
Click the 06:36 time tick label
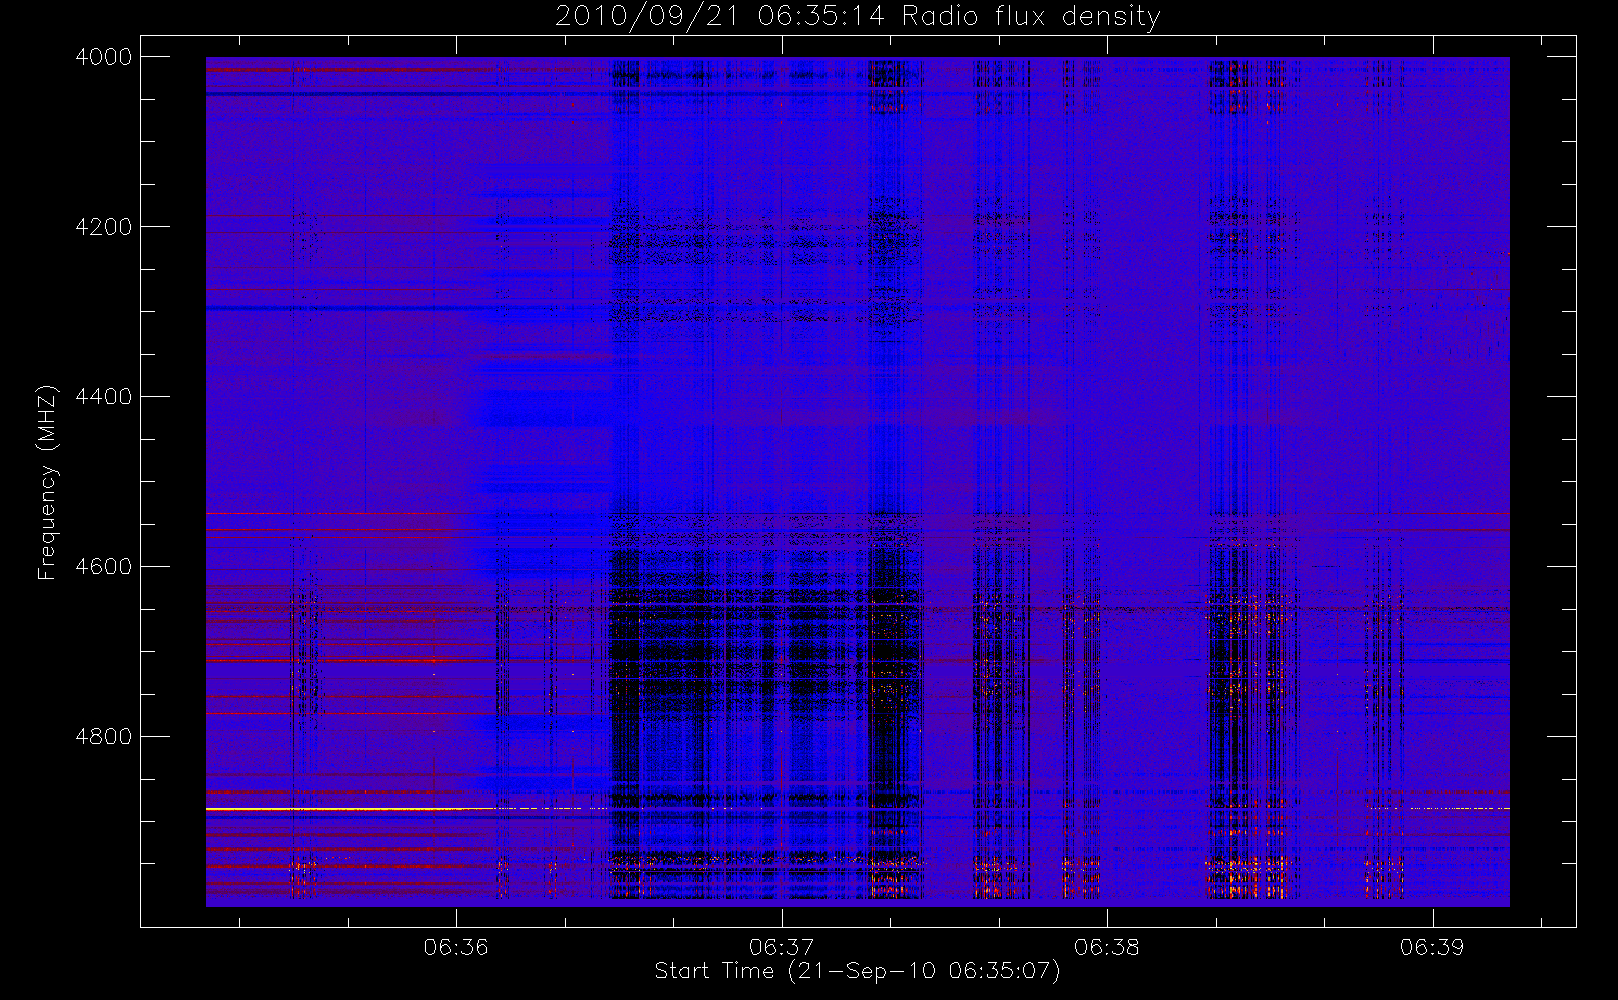coord(456,947)
